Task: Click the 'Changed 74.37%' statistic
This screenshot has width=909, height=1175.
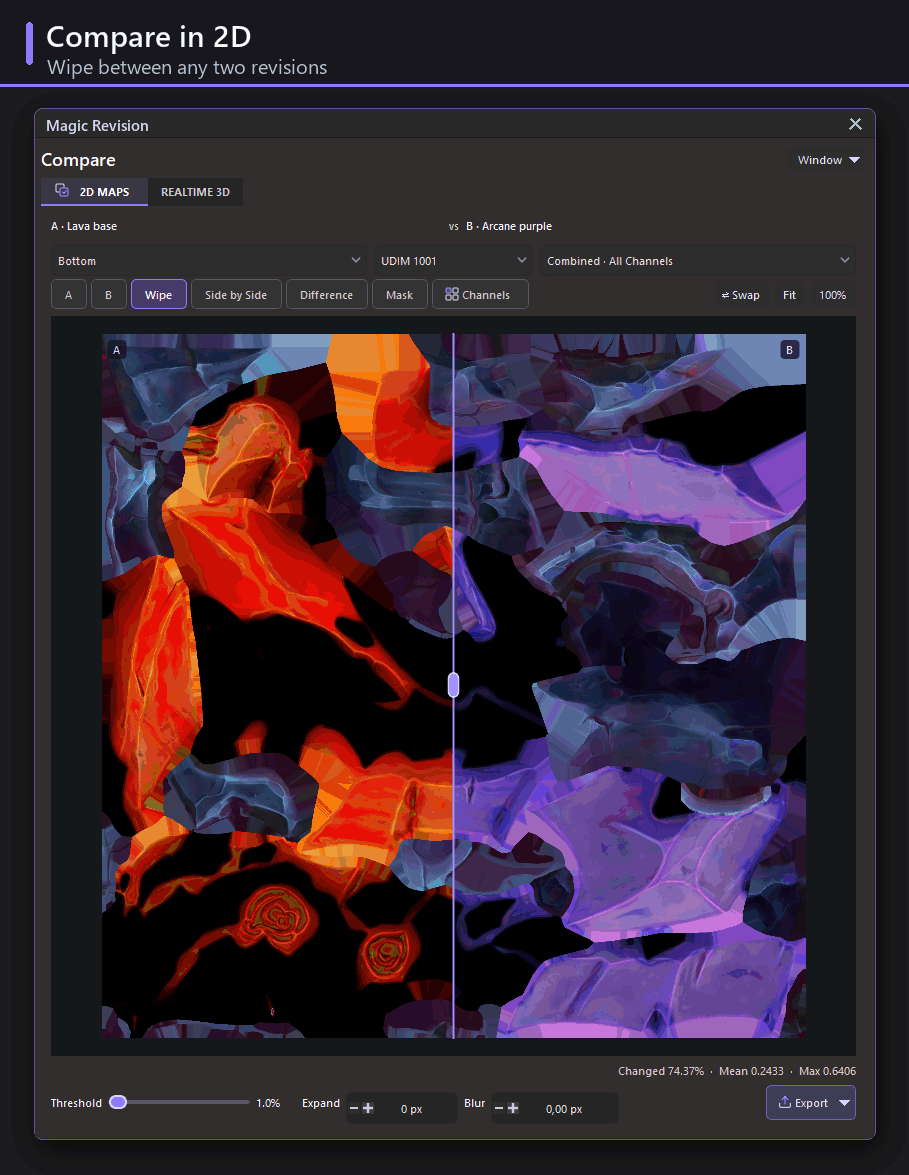Action: (x=661, y=1072)
